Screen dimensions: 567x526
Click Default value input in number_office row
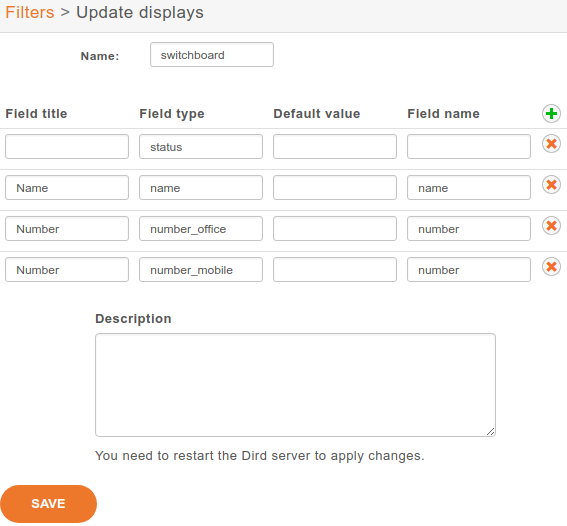[335, 228]
